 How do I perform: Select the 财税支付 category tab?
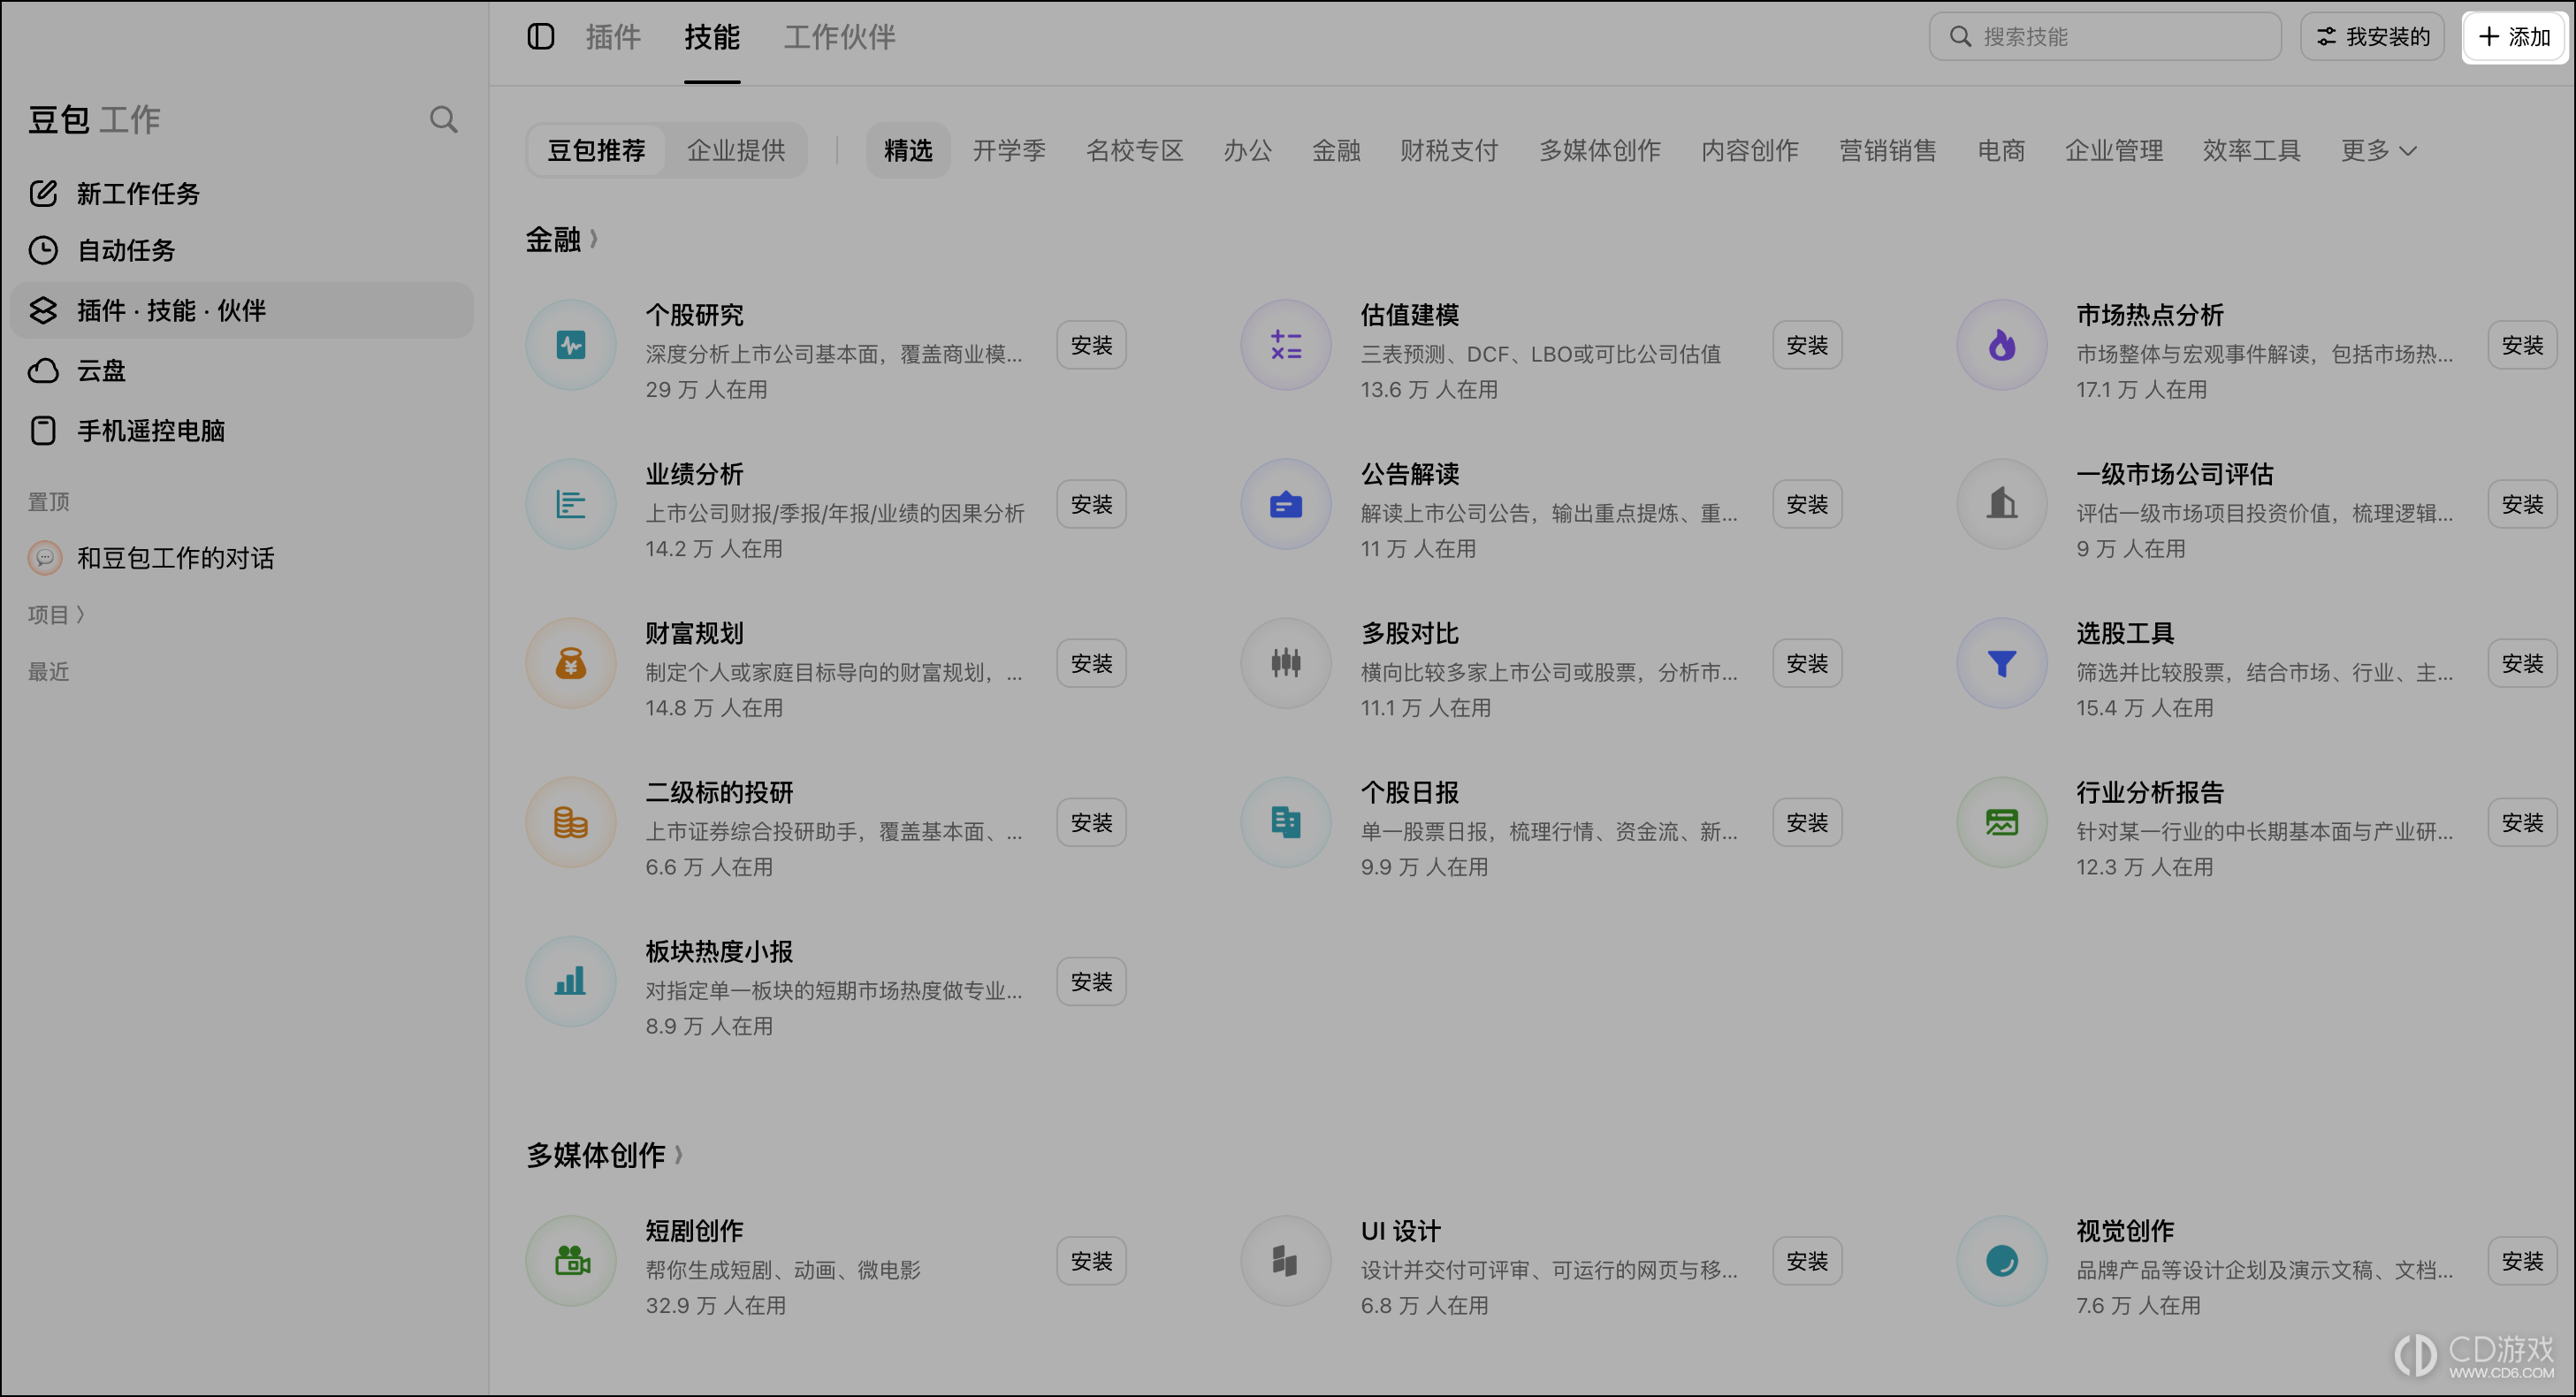click(x=1449, y=150)
